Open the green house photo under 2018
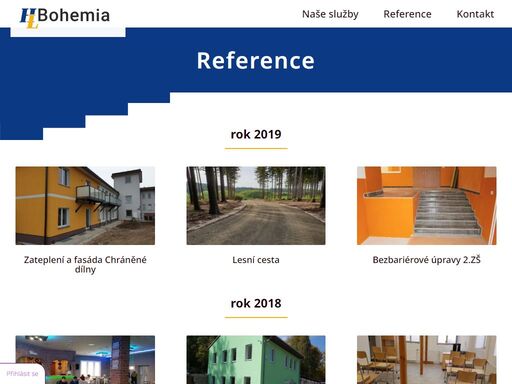Screen dimensions: 512x384 [x=256, y=360]
